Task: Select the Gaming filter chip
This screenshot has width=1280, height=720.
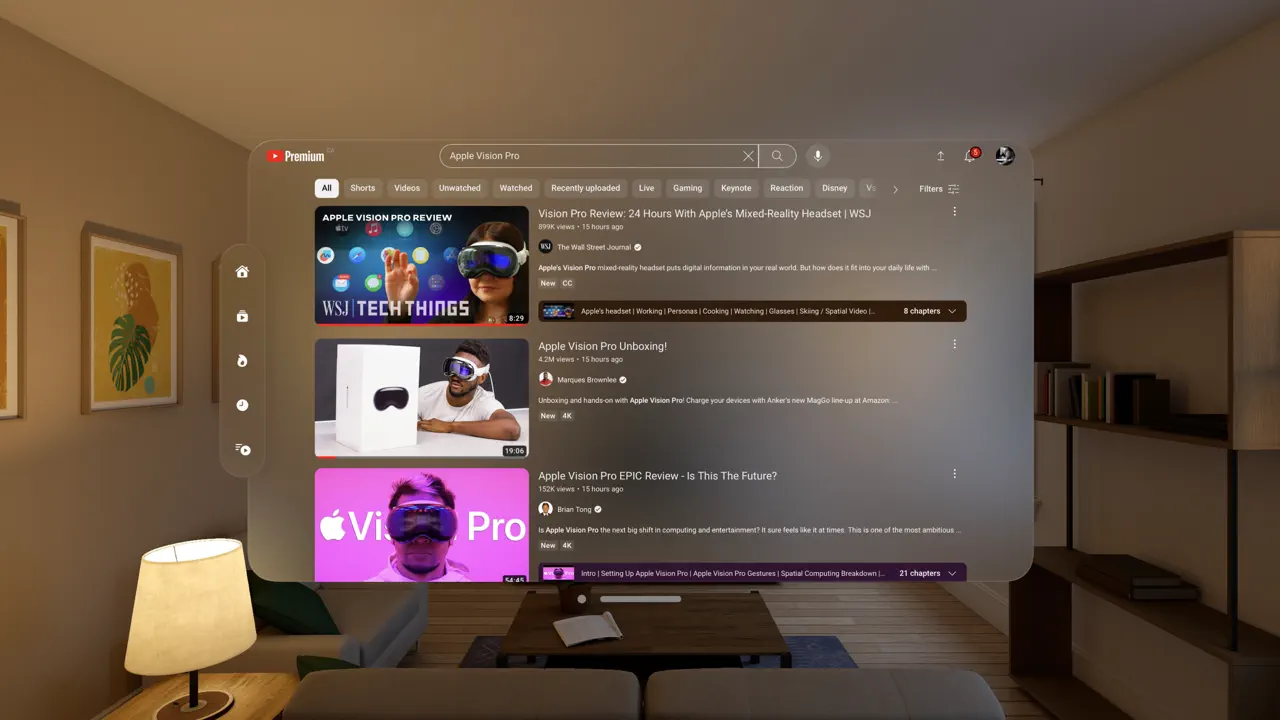Action: (x=688, y=188)
